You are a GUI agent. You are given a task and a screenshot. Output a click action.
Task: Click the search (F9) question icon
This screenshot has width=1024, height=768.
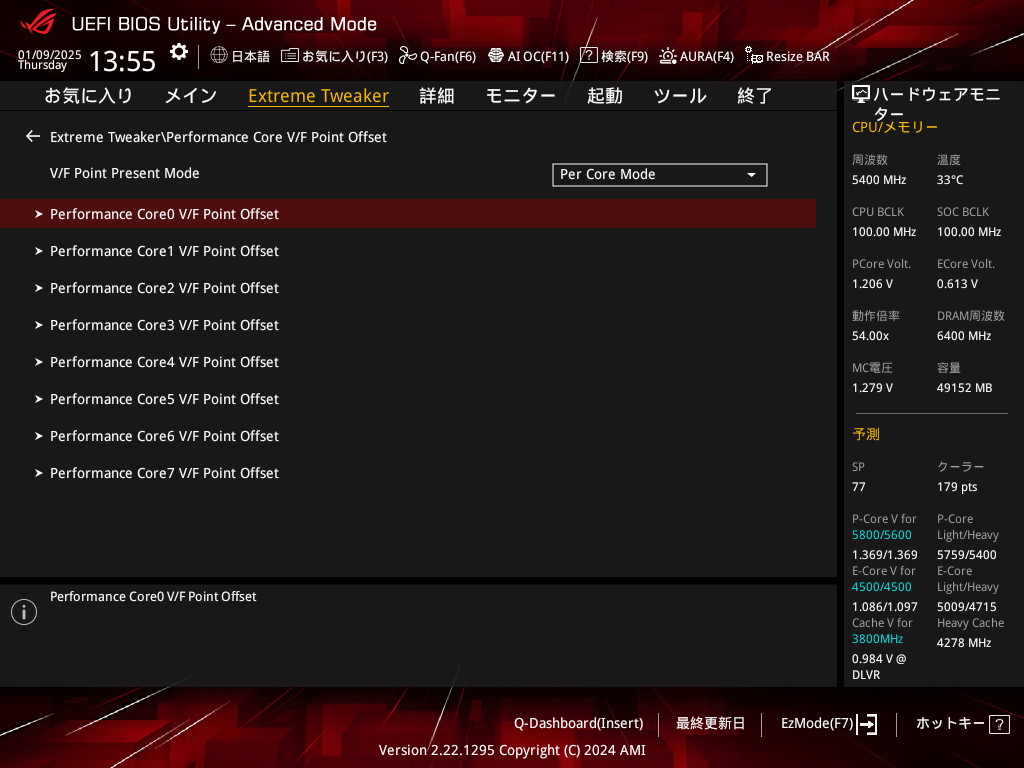pos(589,56)
